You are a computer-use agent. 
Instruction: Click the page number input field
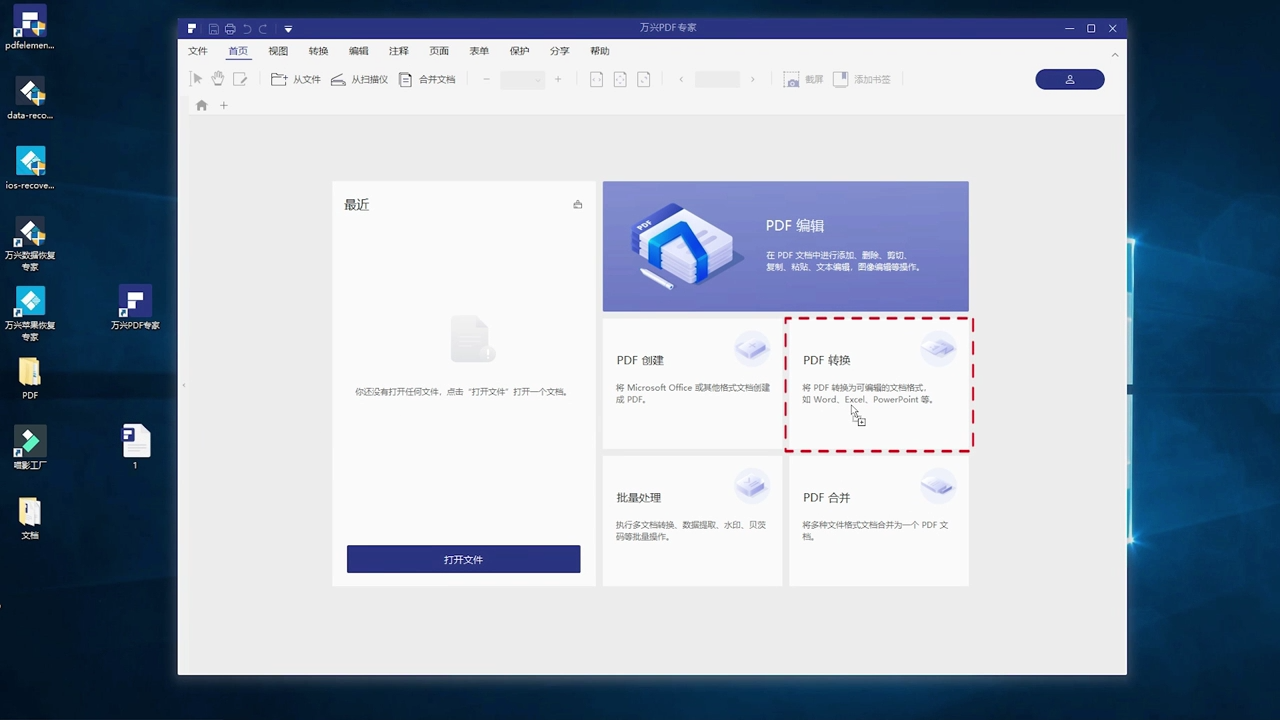tap(717, 79)
